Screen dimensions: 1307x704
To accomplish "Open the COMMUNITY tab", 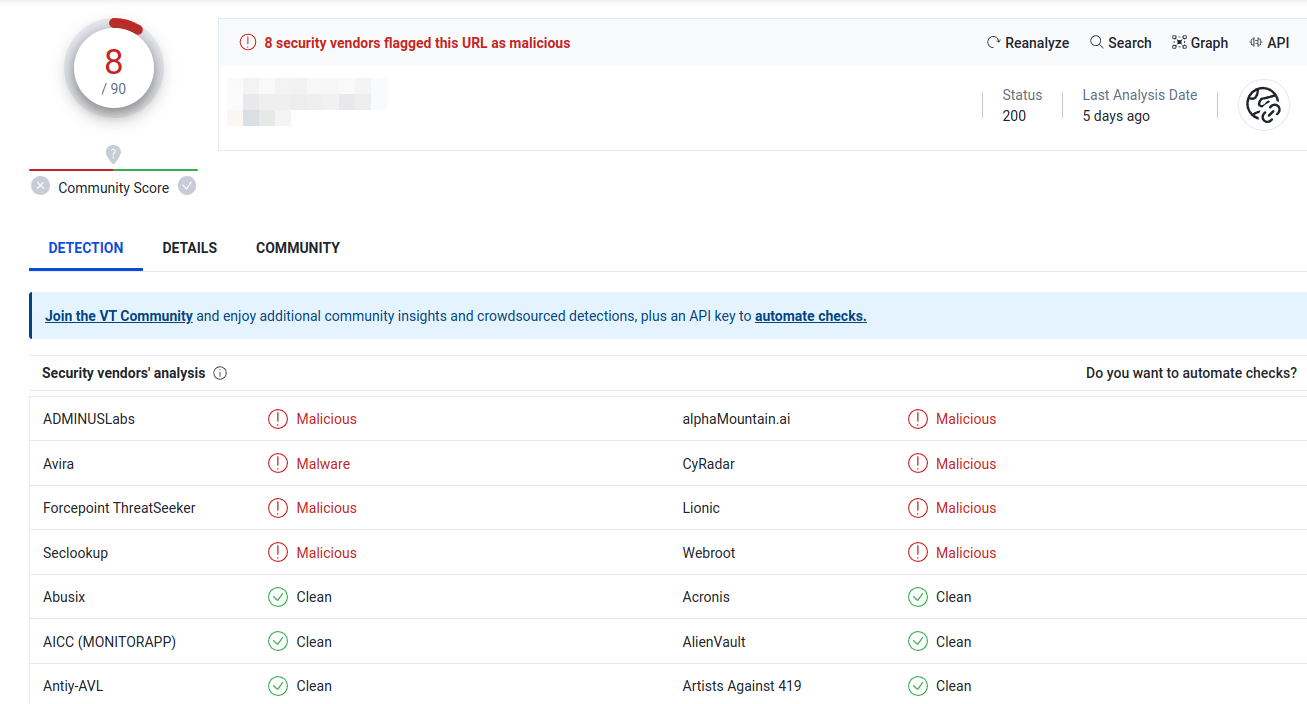I will [297, 248].
